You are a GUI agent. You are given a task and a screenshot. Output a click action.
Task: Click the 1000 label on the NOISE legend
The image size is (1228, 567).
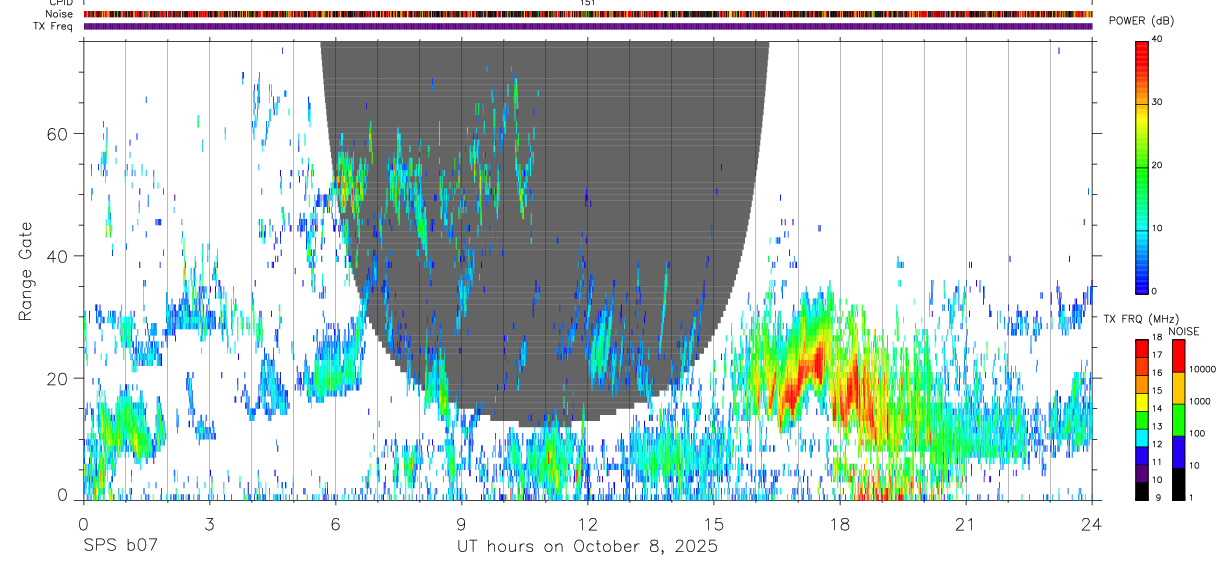click(1198, 401)
